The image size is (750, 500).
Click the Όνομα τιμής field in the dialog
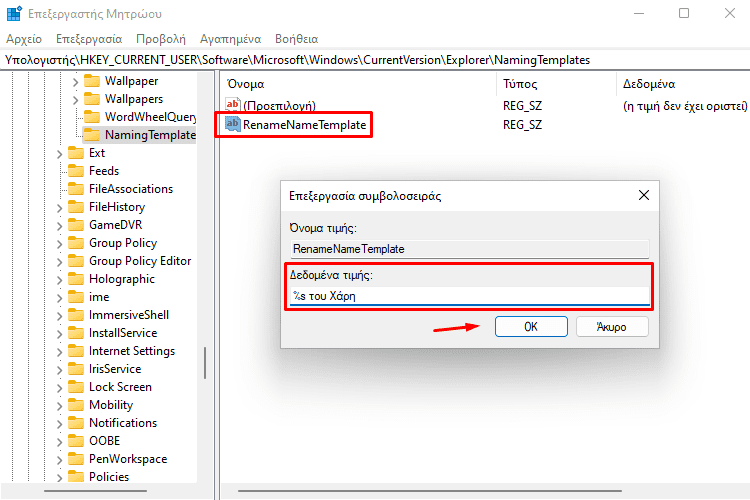tap(470, 249)
